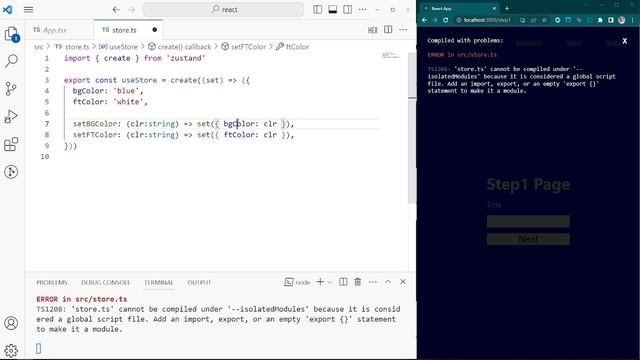Image resolution: width=640 pixels, height=360 pixels.
Task: Open the VS Code hamburger menu
Action: [29, 9]
